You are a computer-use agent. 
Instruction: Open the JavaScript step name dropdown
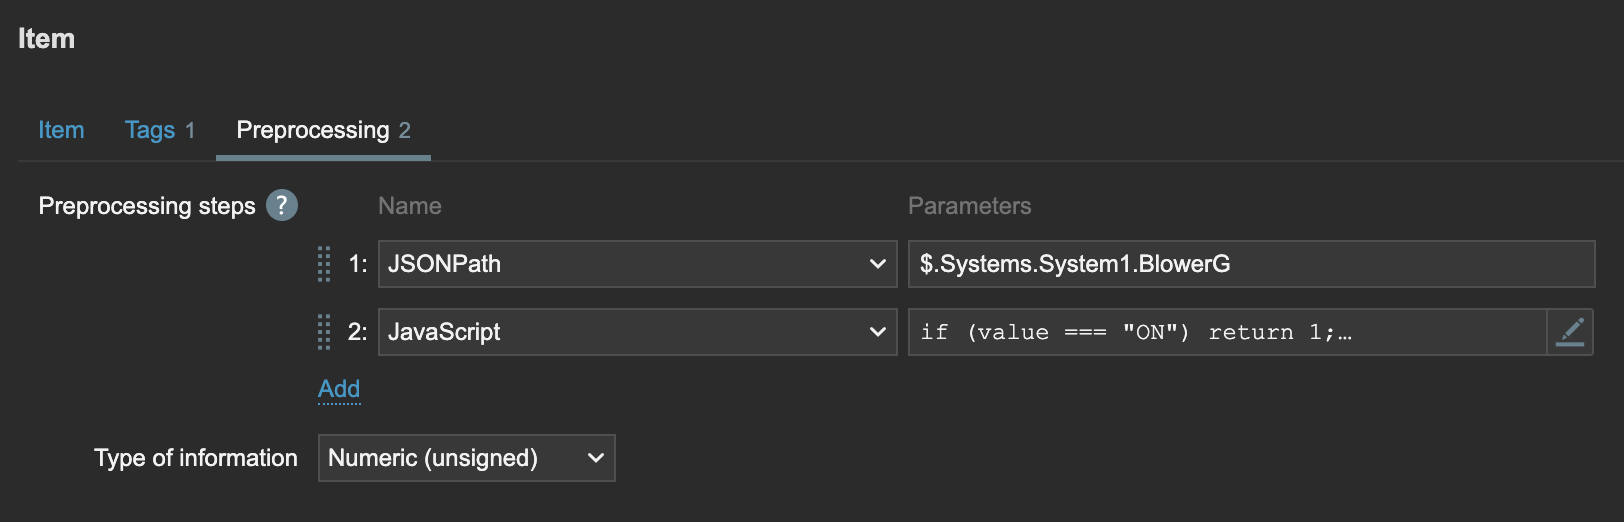[x=637, y=332]
